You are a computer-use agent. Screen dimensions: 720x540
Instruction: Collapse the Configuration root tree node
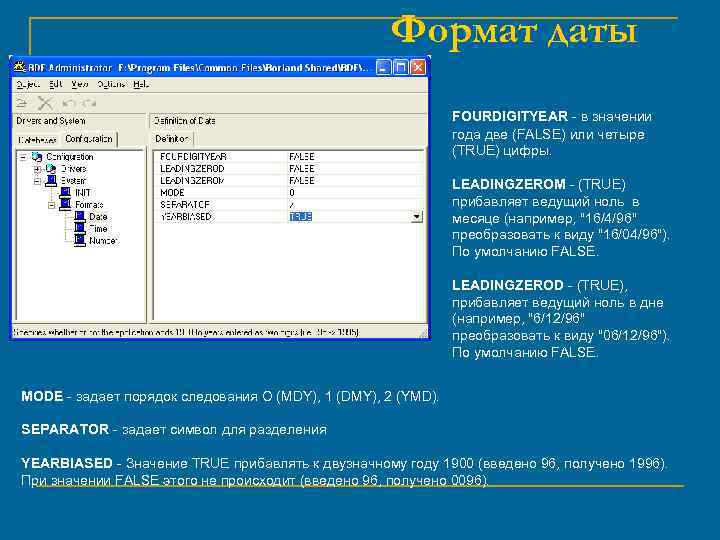tap(23, 157)
